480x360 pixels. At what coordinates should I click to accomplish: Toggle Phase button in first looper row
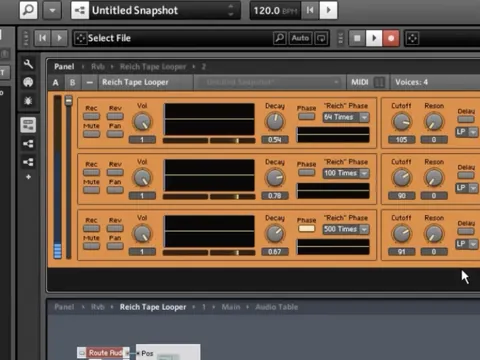click(x=306, y=116)
